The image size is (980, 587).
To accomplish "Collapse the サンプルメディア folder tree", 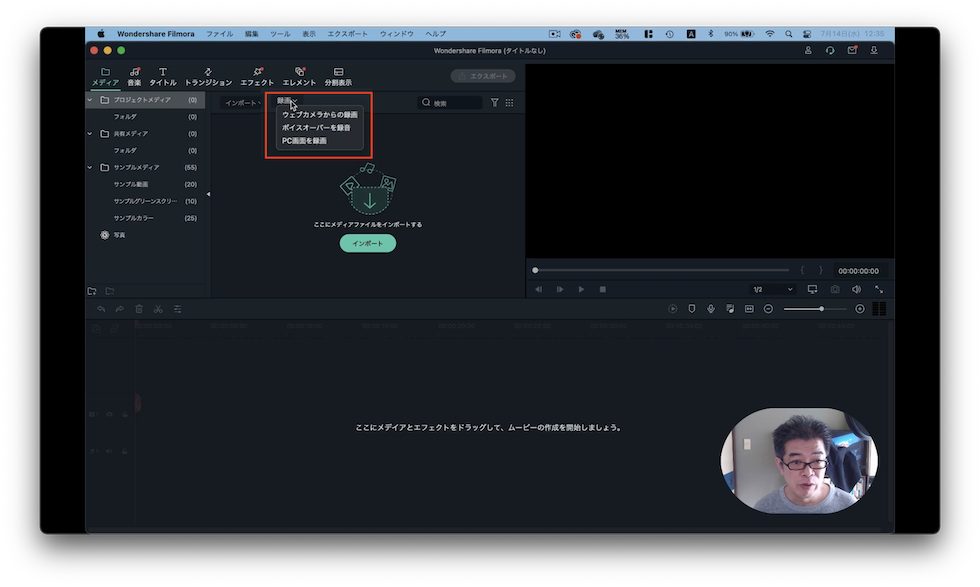I will coord(90,167).
